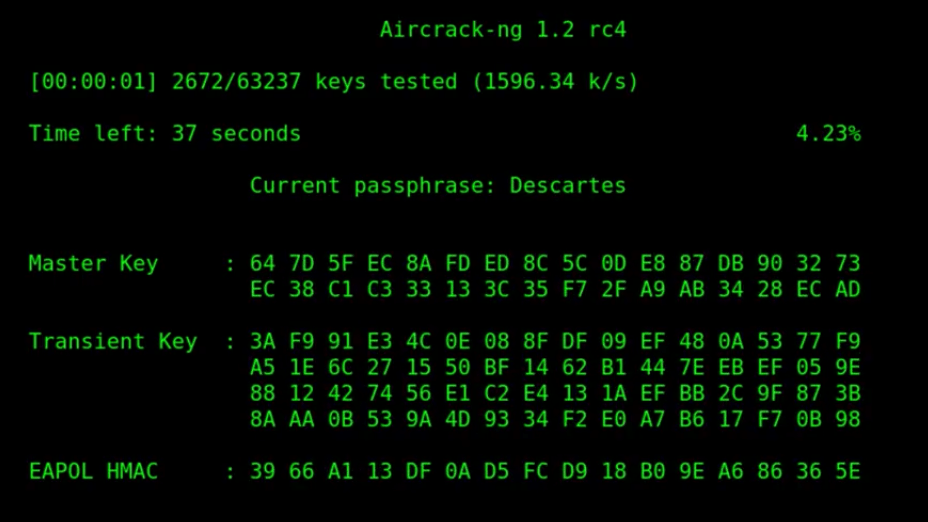928x522 pixels.
Task: Click the Transient Key label
Action: 113,342
